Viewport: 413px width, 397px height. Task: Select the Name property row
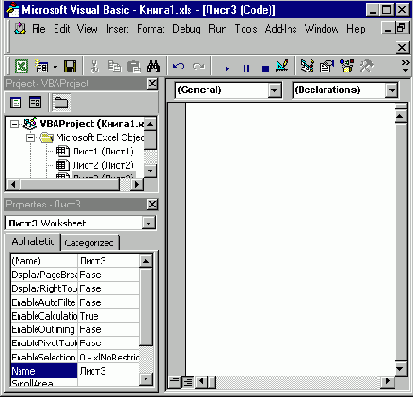tap(75, 371)
